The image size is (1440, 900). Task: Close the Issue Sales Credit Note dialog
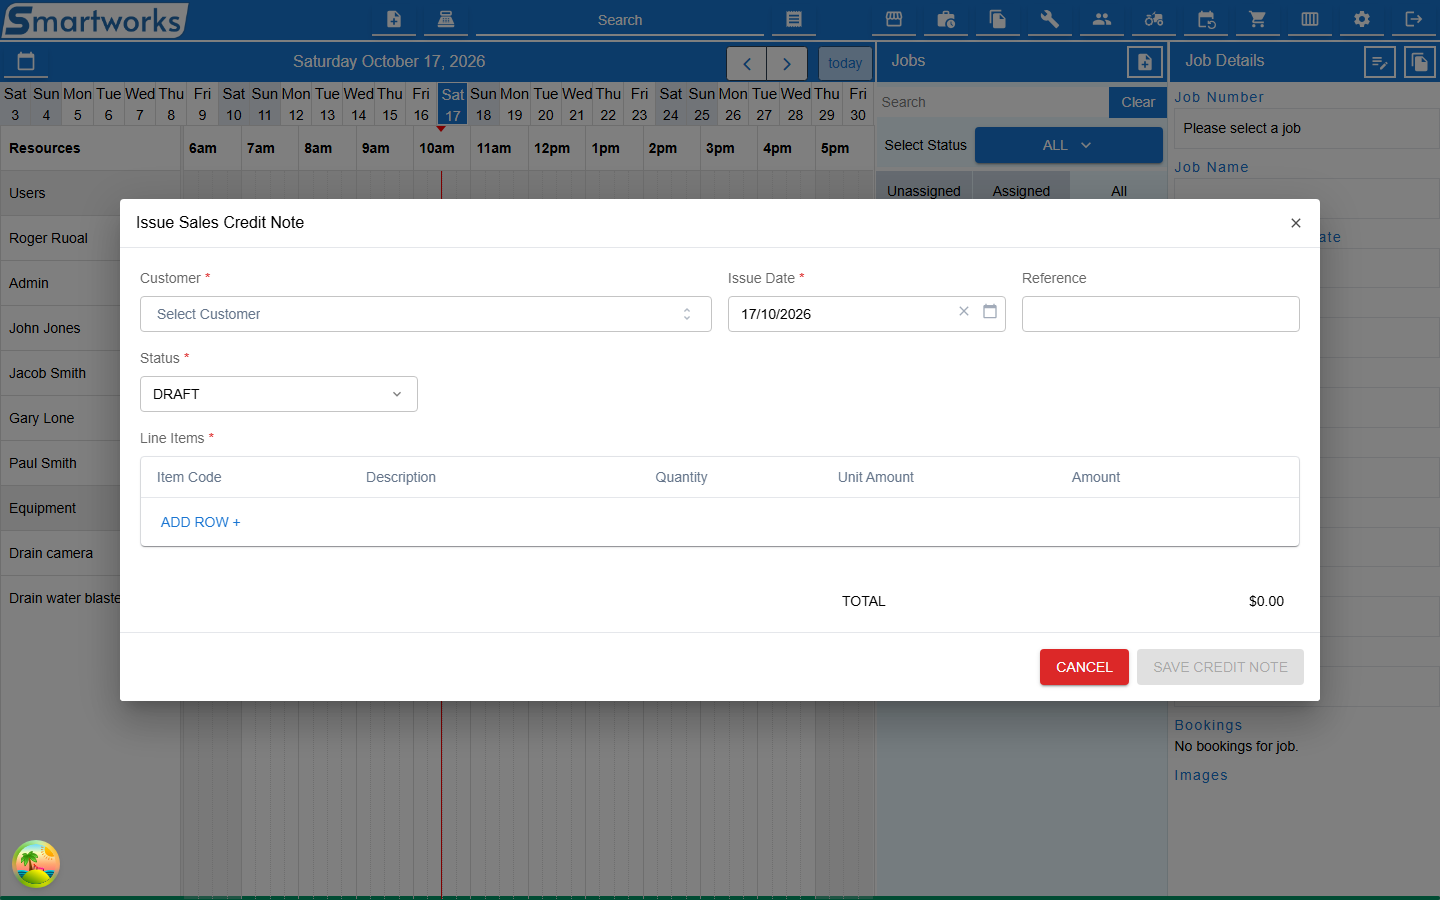click(x=1296, y=223)
